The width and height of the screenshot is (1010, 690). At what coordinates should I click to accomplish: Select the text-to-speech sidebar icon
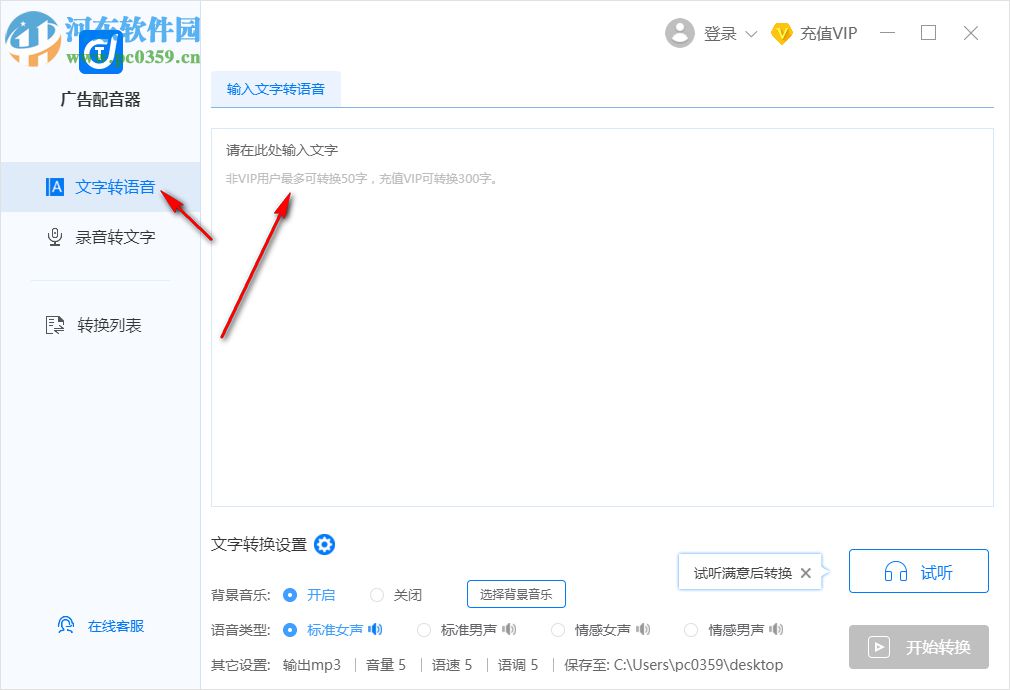point(54,187)
